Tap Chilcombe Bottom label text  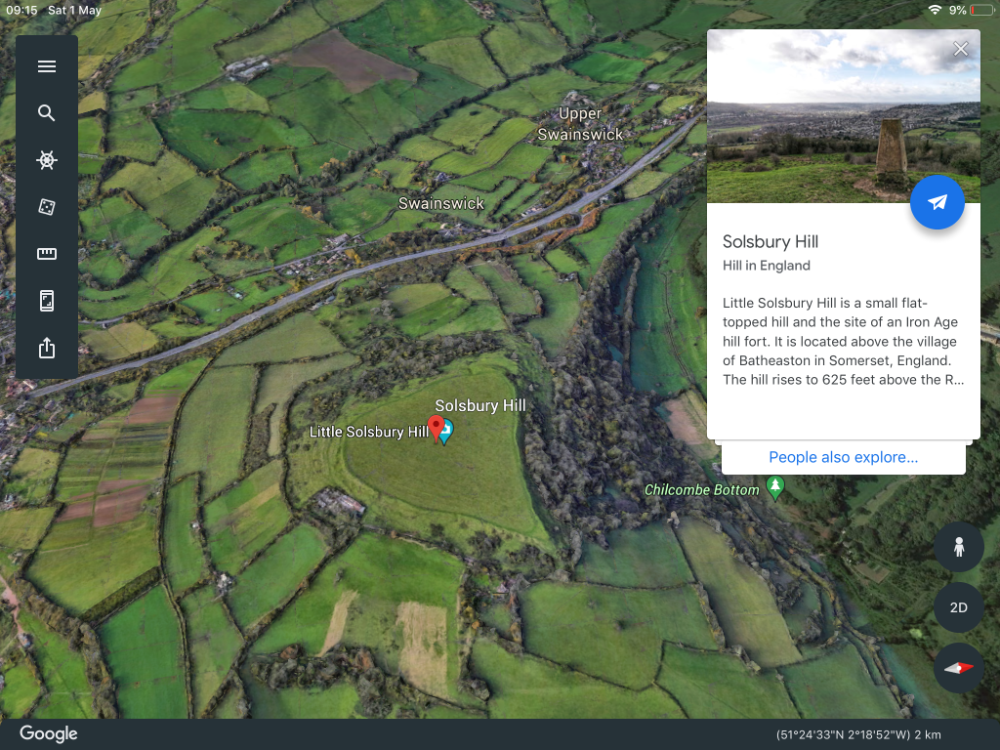702,490
